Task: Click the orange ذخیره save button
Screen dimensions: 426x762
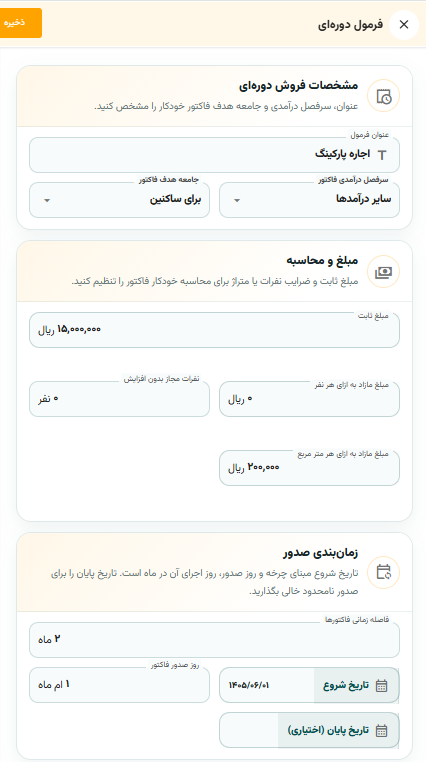Action: point(20,23)
